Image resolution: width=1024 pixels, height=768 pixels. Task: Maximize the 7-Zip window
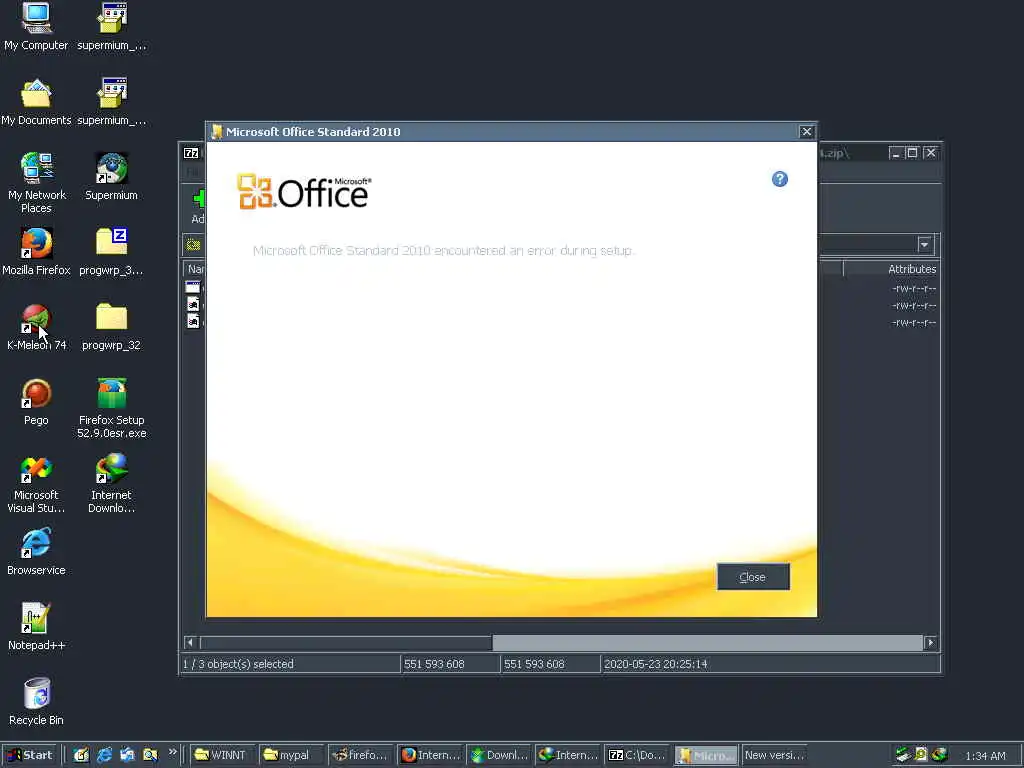(912, 153)
